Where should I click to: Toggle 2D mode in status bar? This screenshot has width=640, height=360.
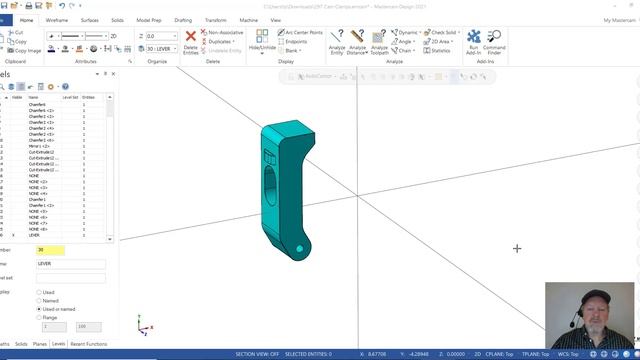click(x=477, y=354)
